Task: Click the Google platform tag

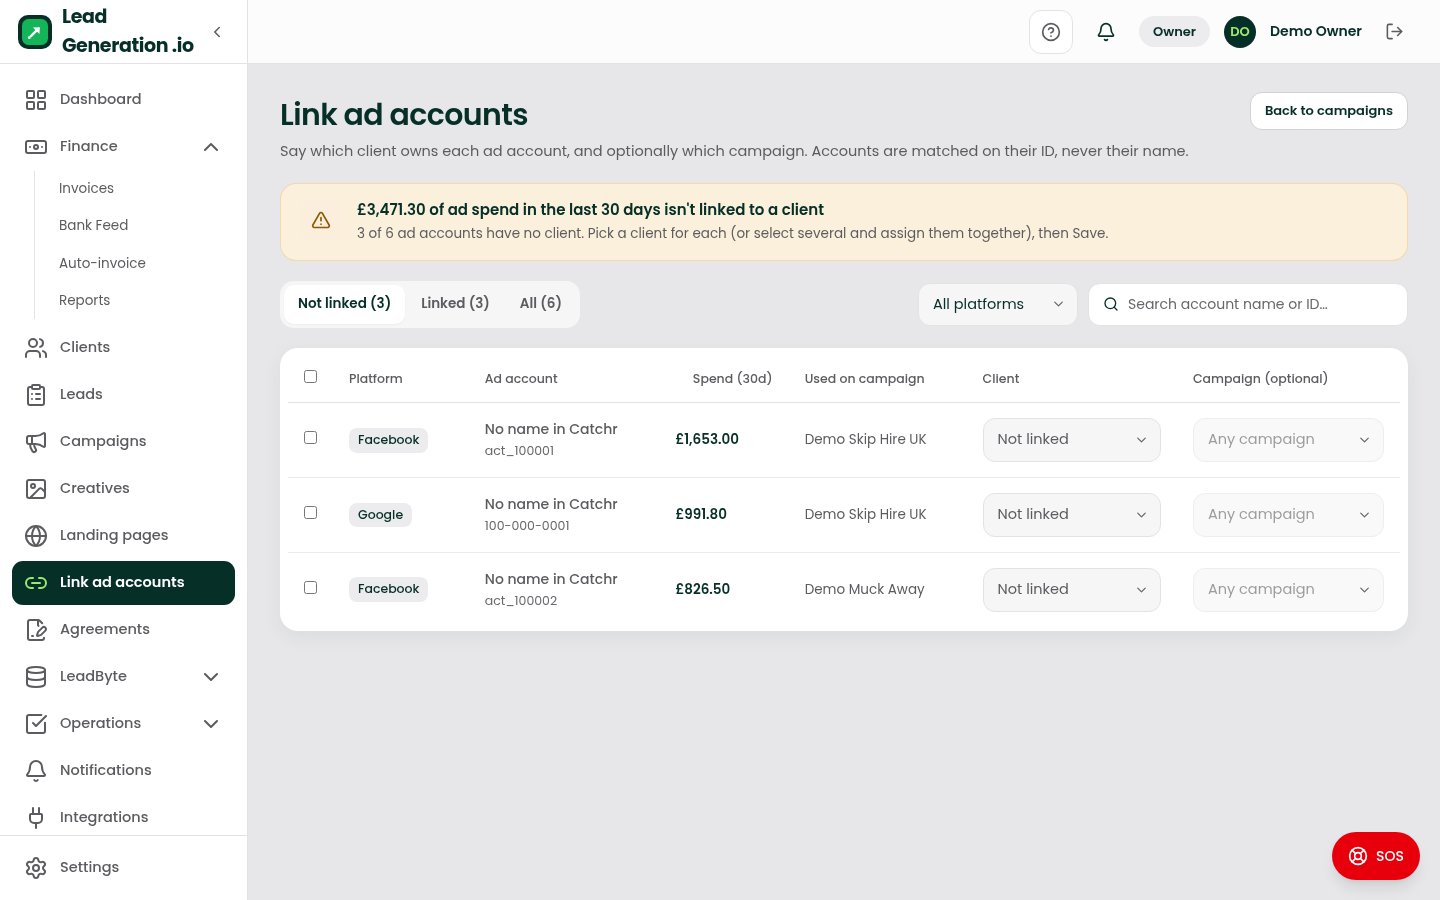Action: (x=380, y=515)
